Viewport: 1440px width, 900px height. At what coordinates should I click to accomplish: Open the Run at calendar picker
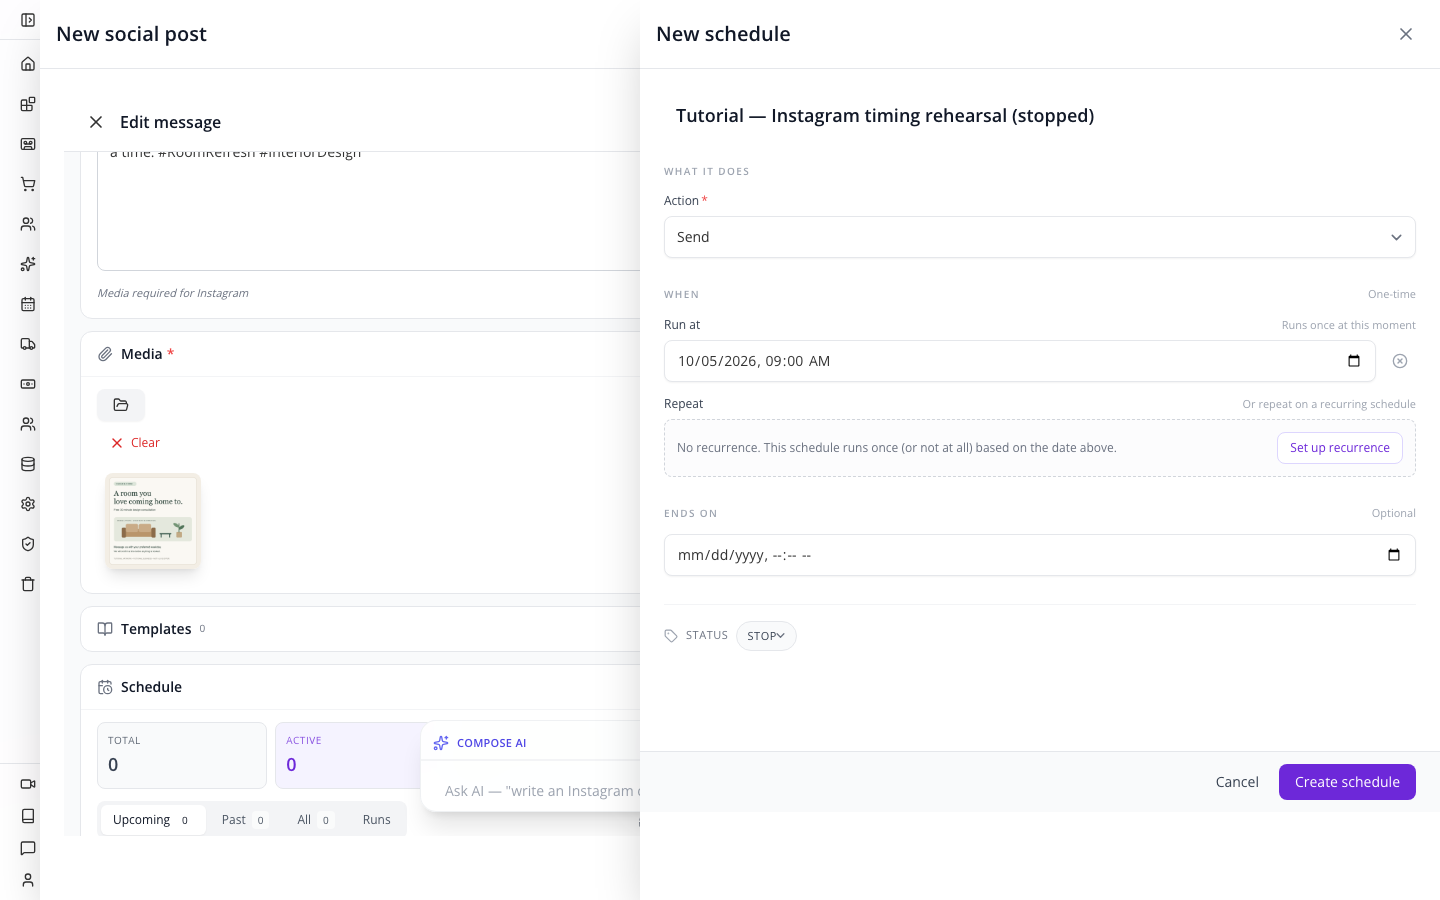click(x=1354, y=361)
